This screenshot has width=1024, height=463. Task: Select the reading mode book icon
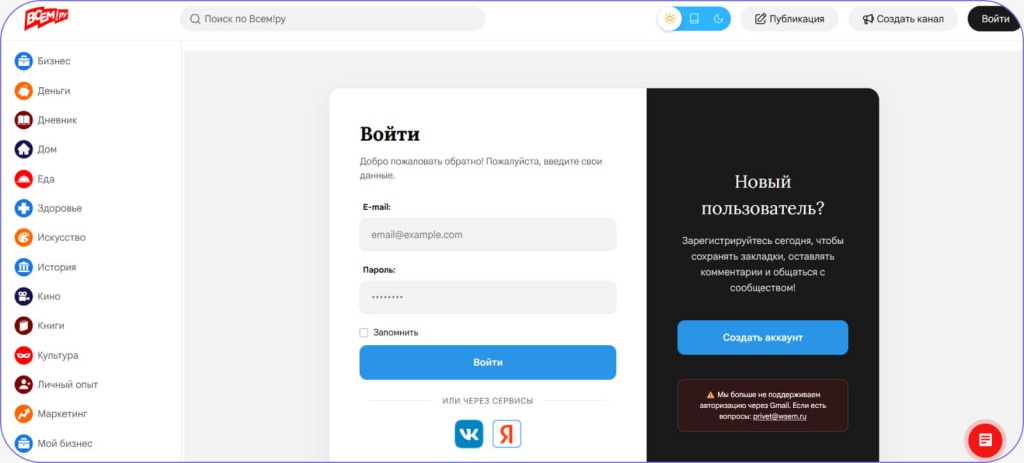tap(694, 19)
